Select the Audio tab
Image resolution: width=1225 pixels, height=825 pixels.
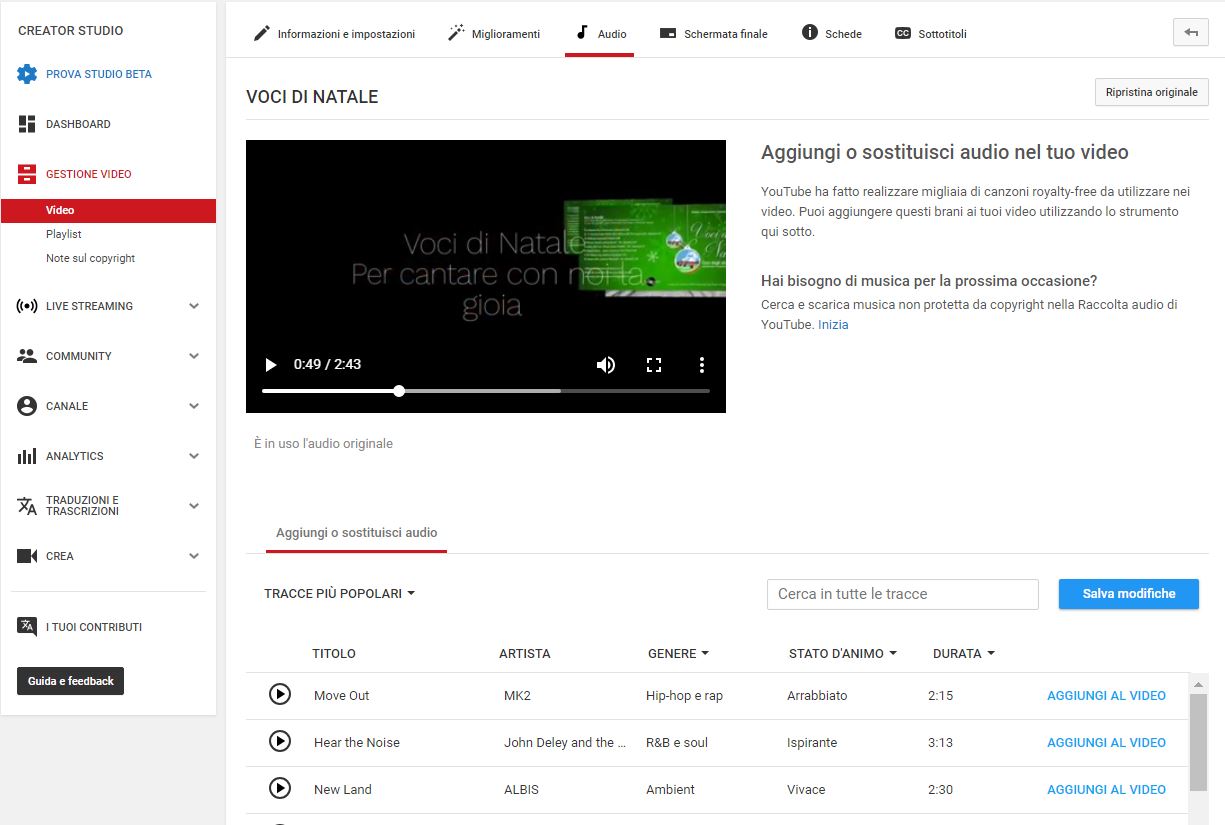pyautogui.click(x=600, y=34)
